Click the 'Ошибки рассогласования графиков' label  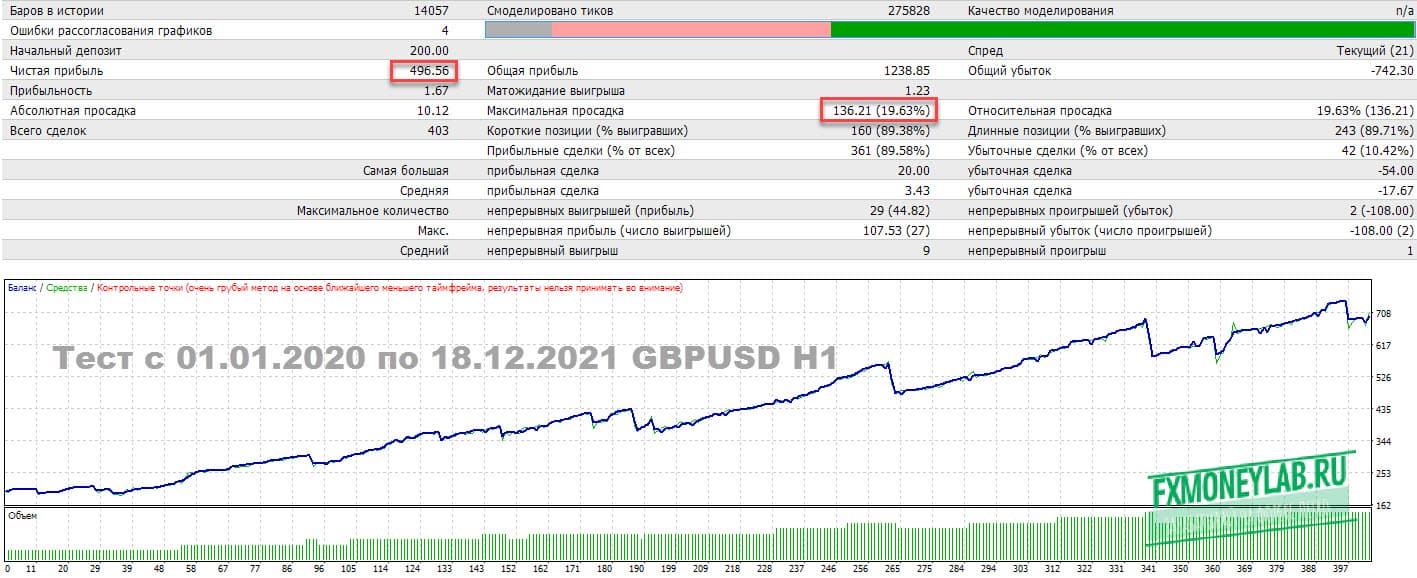110,31
